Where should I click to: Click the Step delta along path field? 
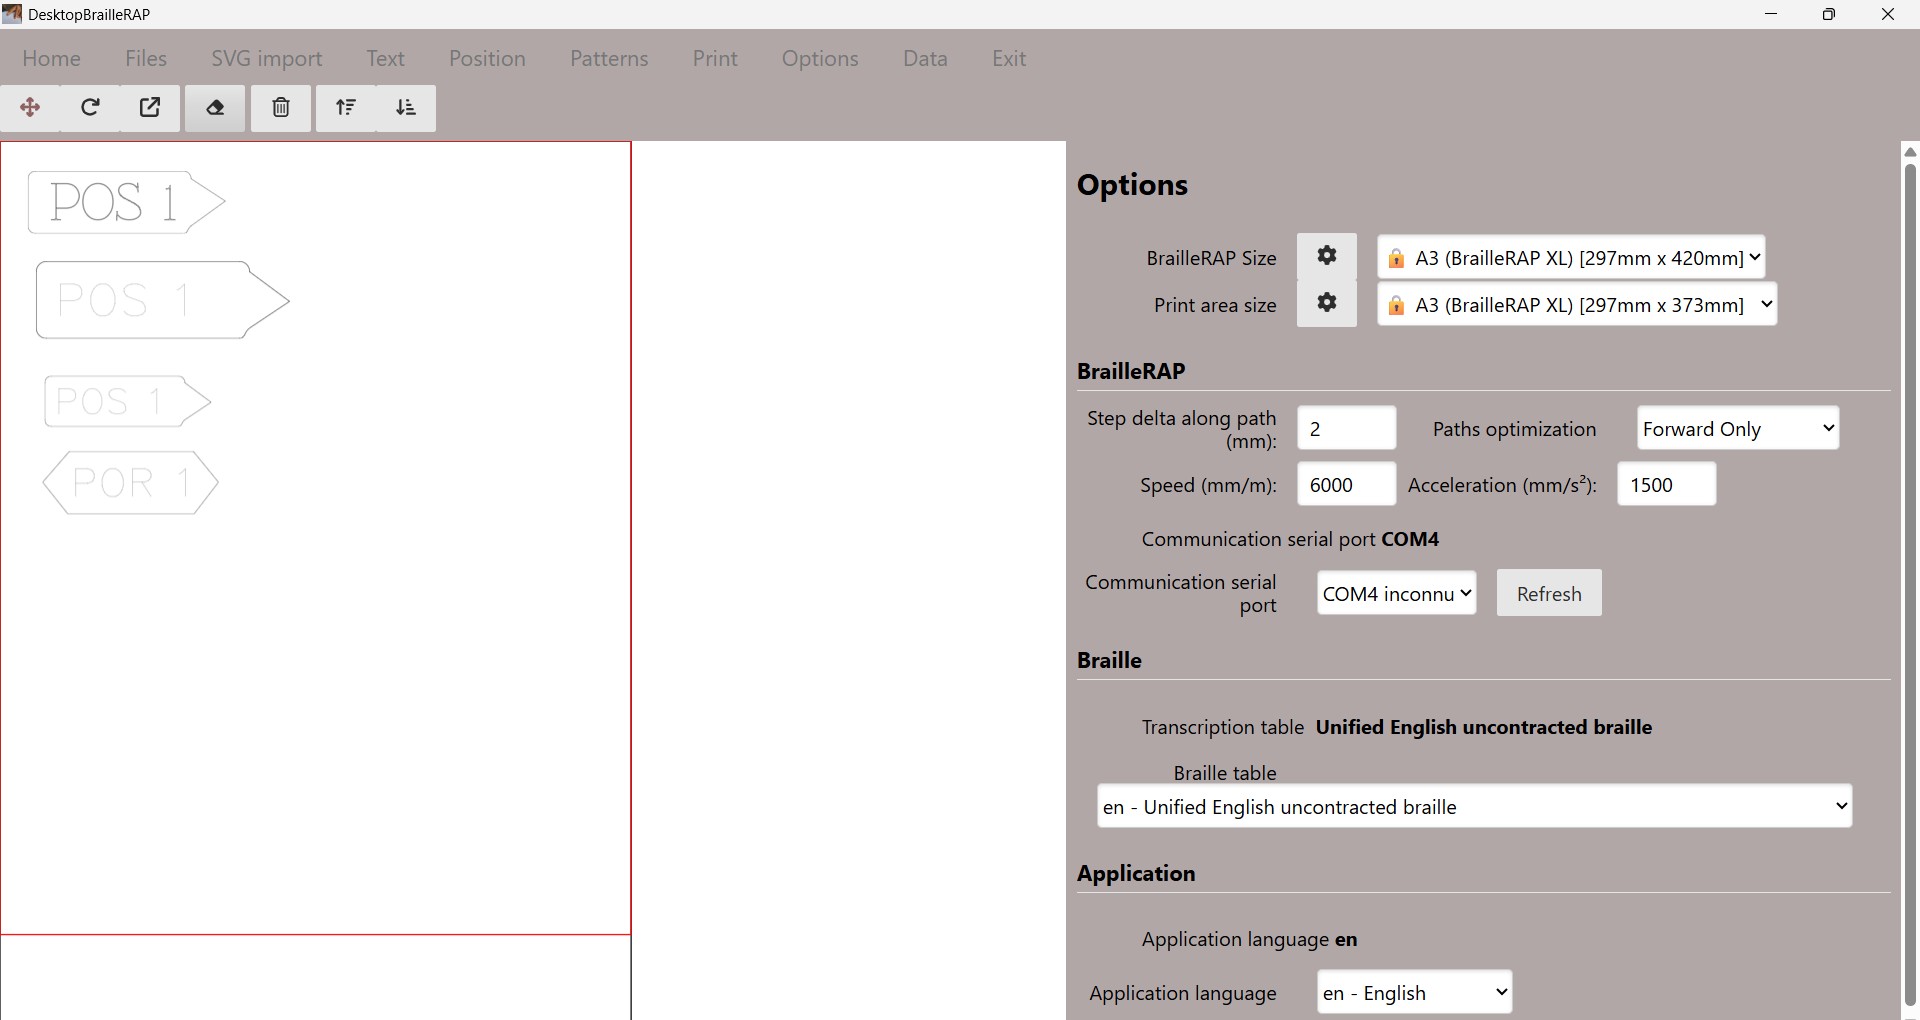[x=1346, y=428]
